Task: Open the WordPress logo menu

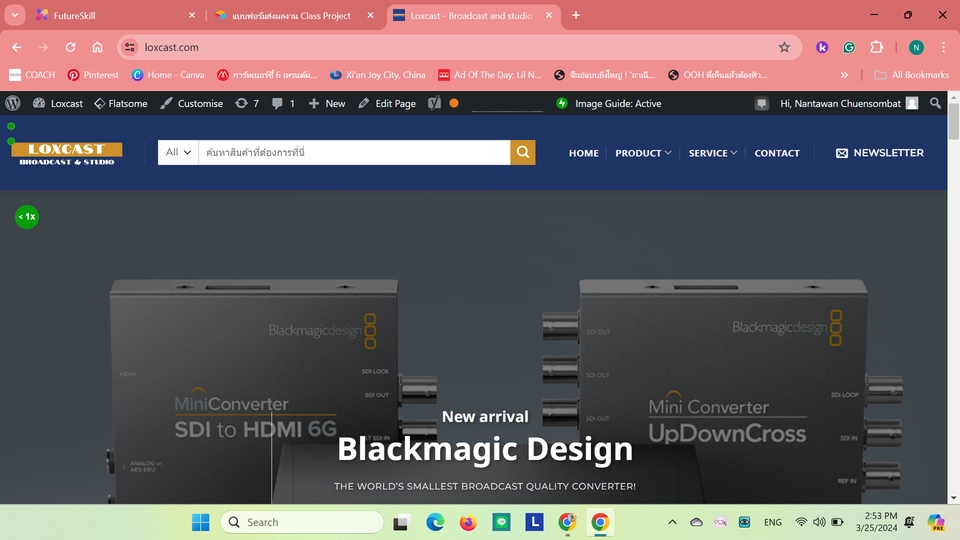Action: (13, 103)
